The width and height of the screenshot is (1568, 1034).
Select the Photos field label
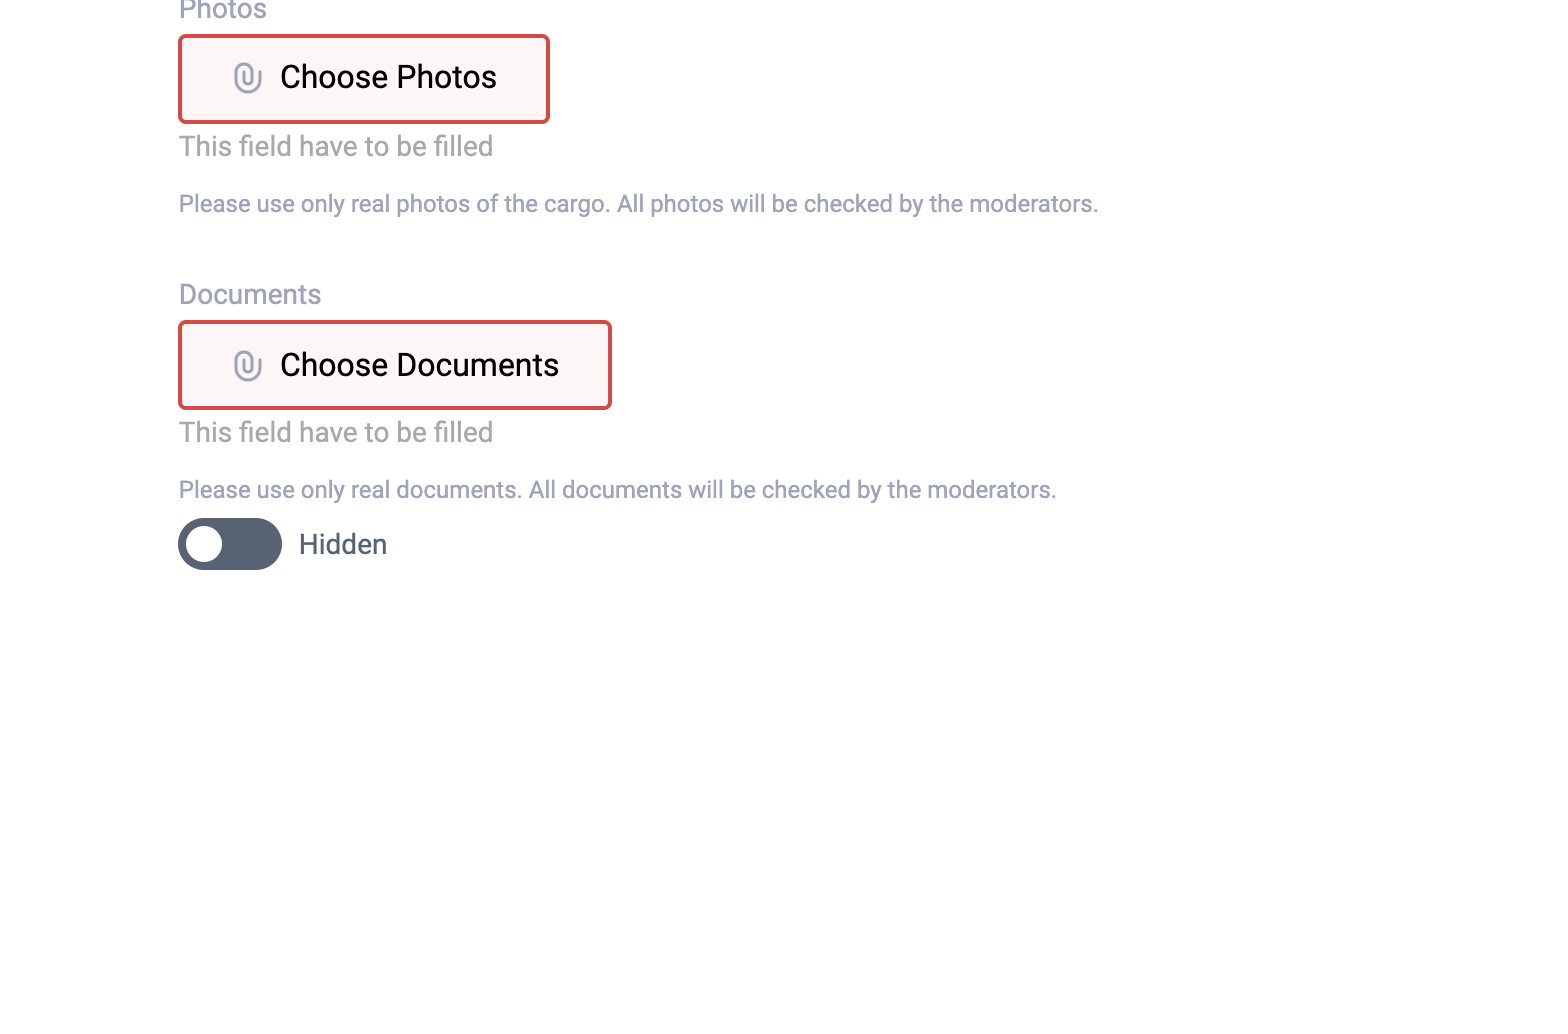pyautogui.click(x=223, y=11)
